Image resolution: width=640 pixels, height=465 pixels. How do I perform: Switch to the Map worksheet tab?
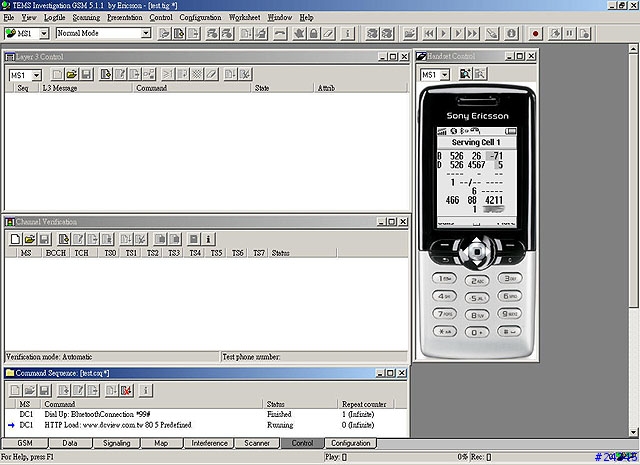click(161, 443)
